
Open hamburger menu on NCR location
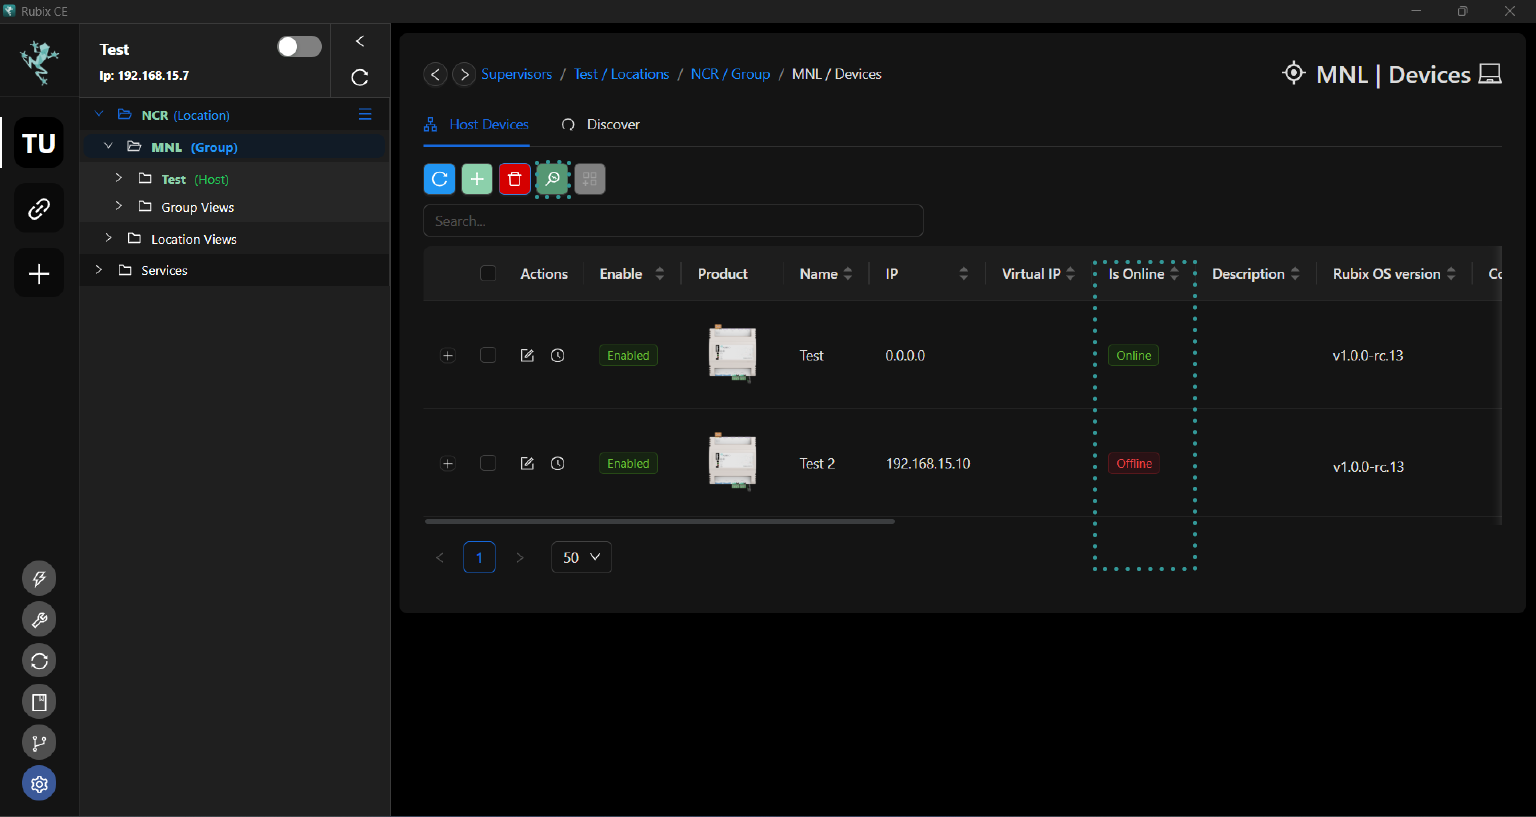[365, 114]
